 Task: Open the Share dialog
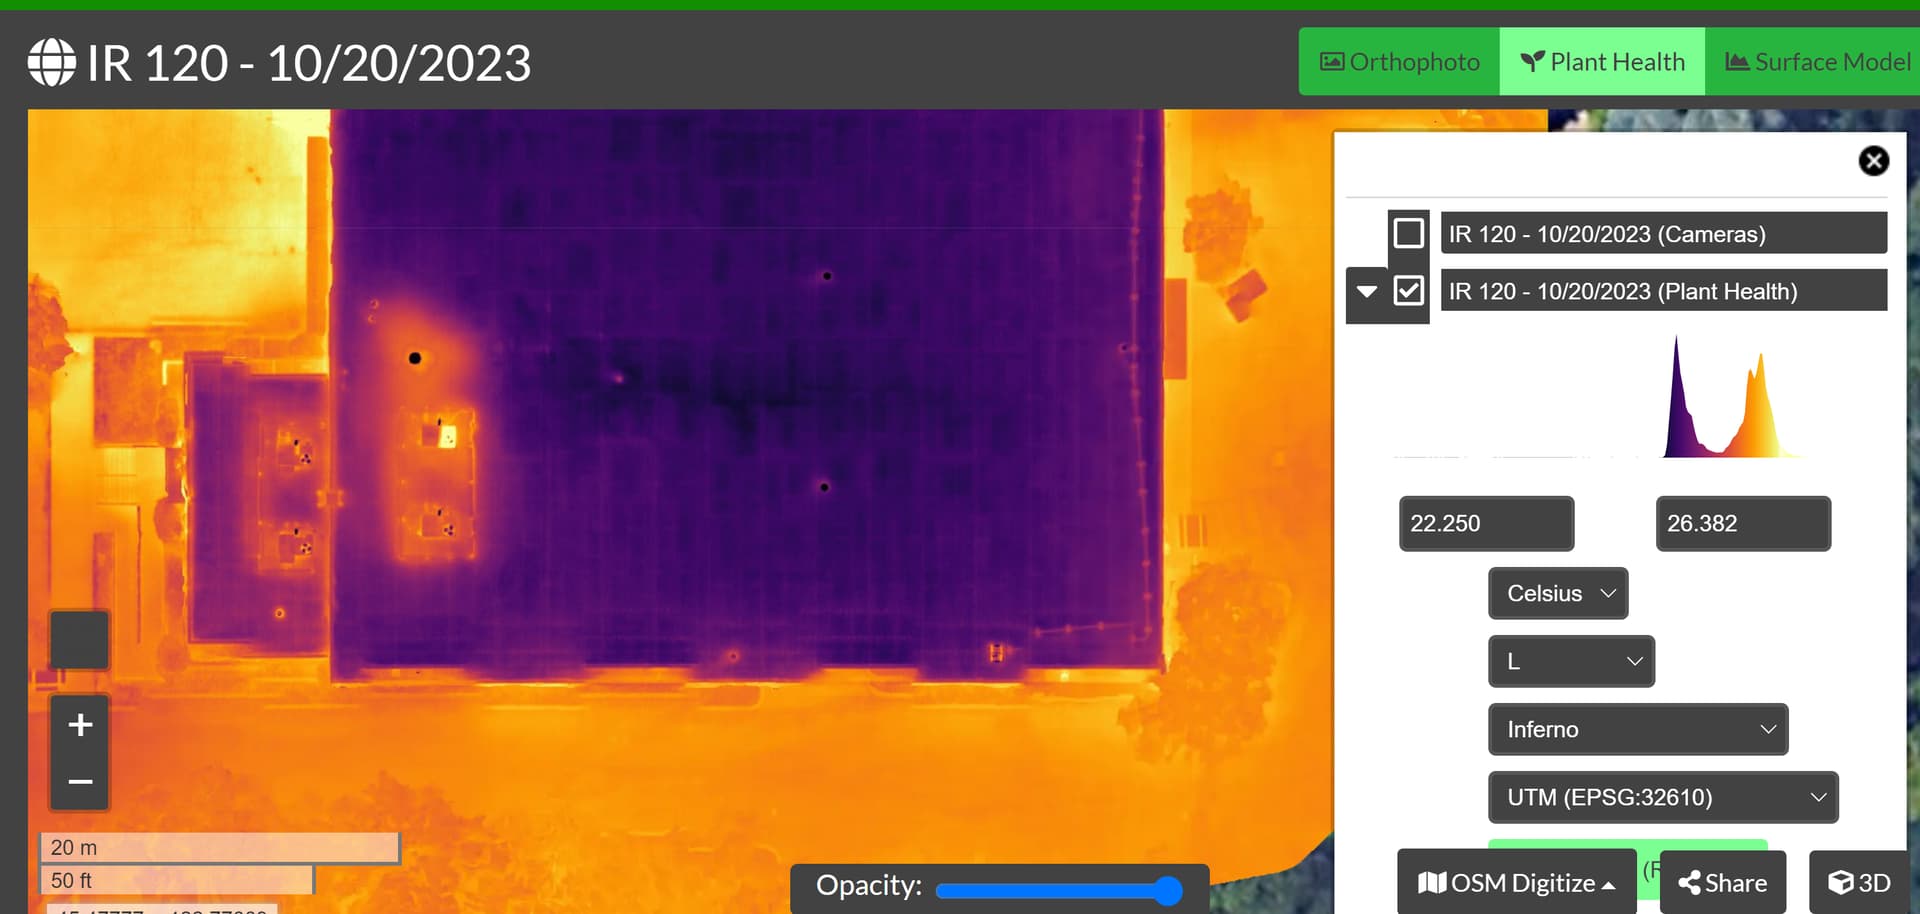[x=1723, y=883]
